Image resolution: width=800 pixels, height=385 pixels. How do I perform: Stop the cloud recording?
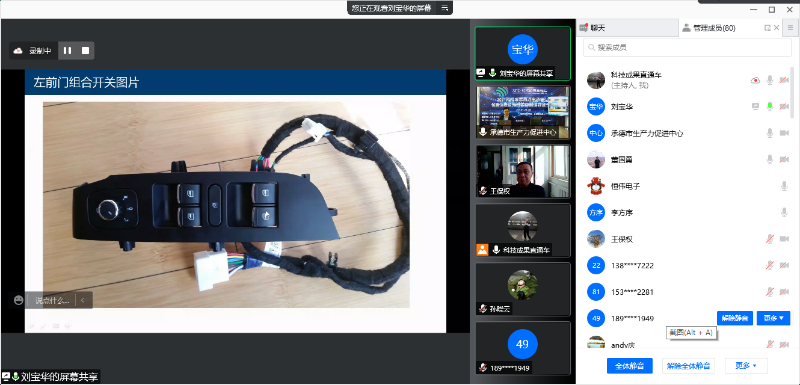pos(85,50)
